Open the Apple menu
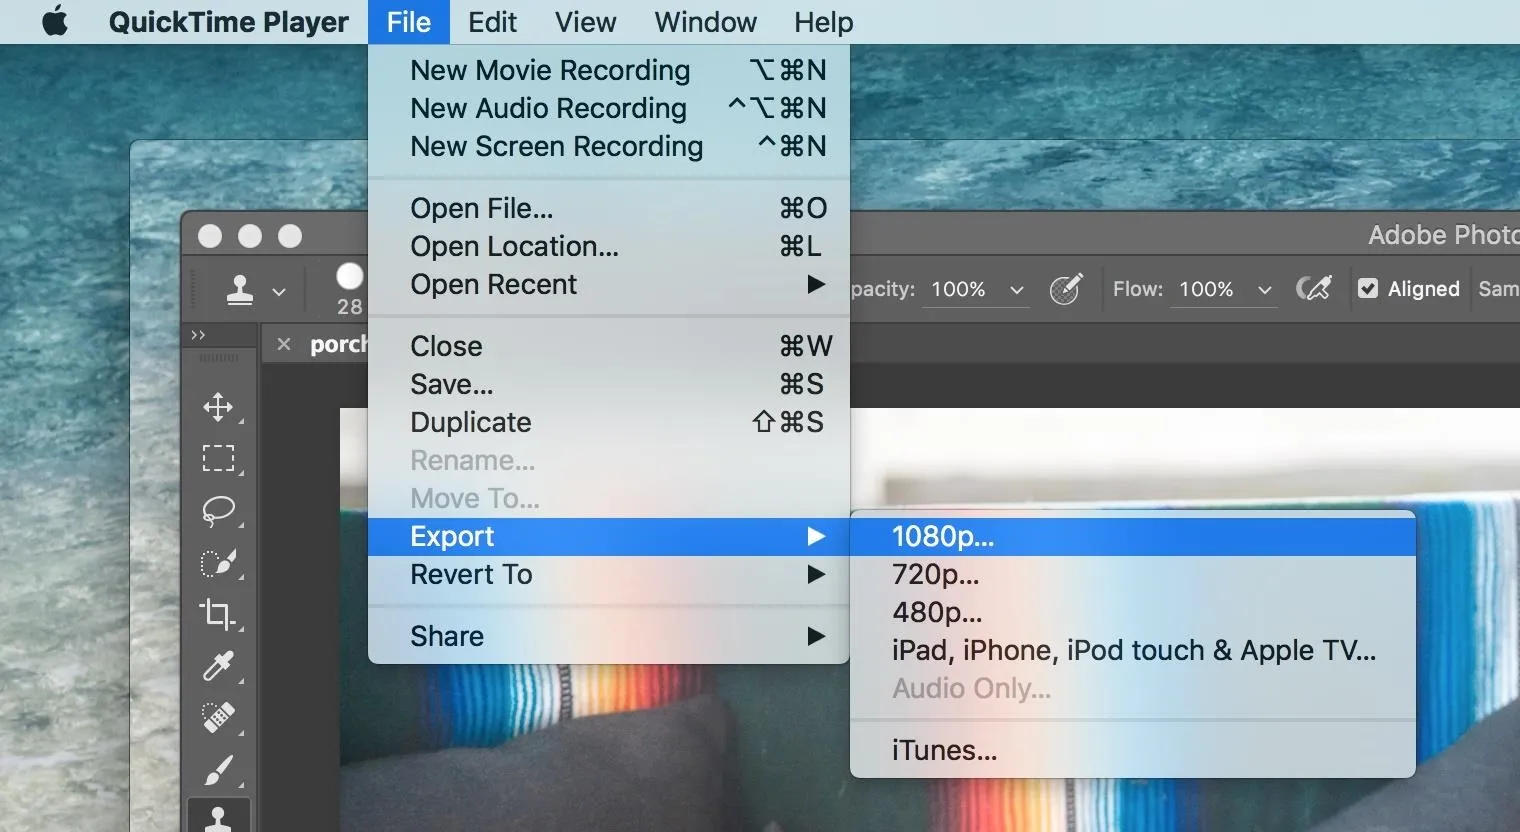This screenshot has width=1520, height=832. point(55,21)
